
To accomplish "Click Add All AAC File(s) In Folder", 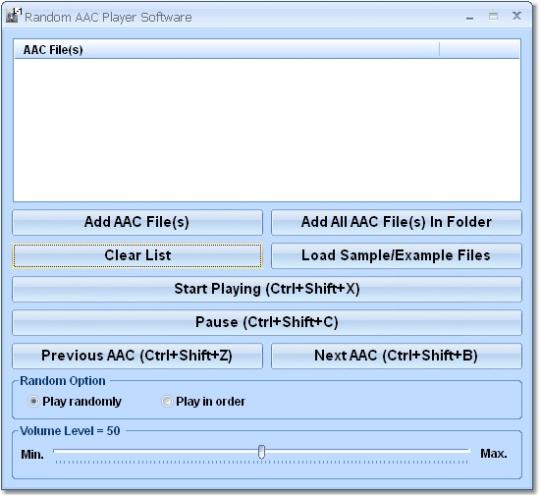I will click(396, 222).
